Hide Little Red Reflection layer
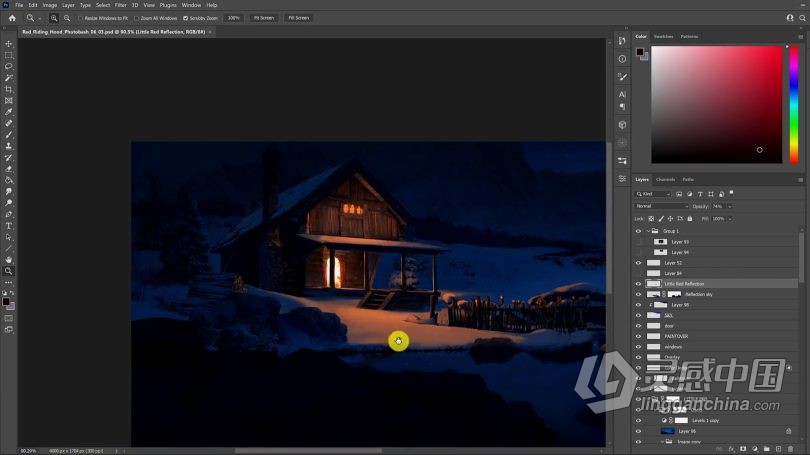 point(638,284)
